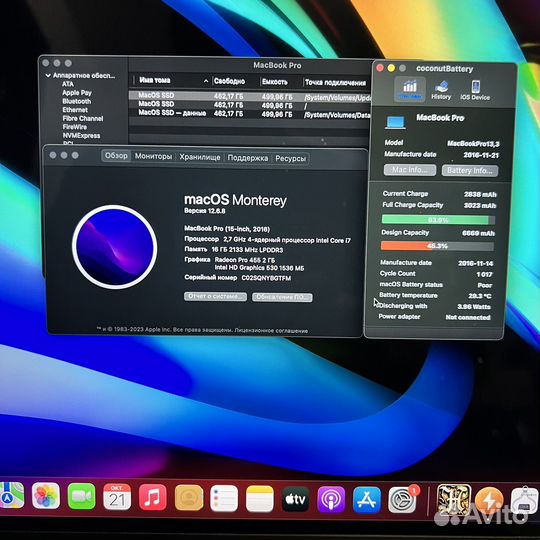
Task: Select Ethernet in the sidebar
Action: tap(75, 110)
